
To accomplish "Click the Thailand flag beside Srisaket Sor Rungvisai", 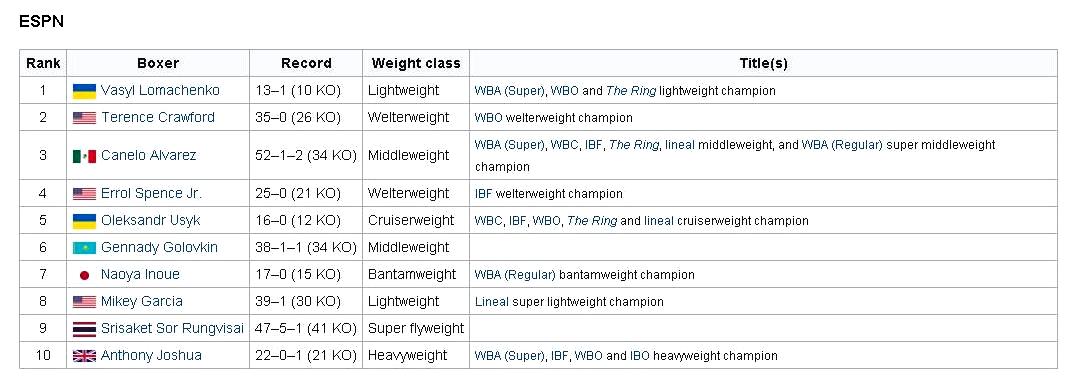I will pyautogui.click(x=85, y=329).
